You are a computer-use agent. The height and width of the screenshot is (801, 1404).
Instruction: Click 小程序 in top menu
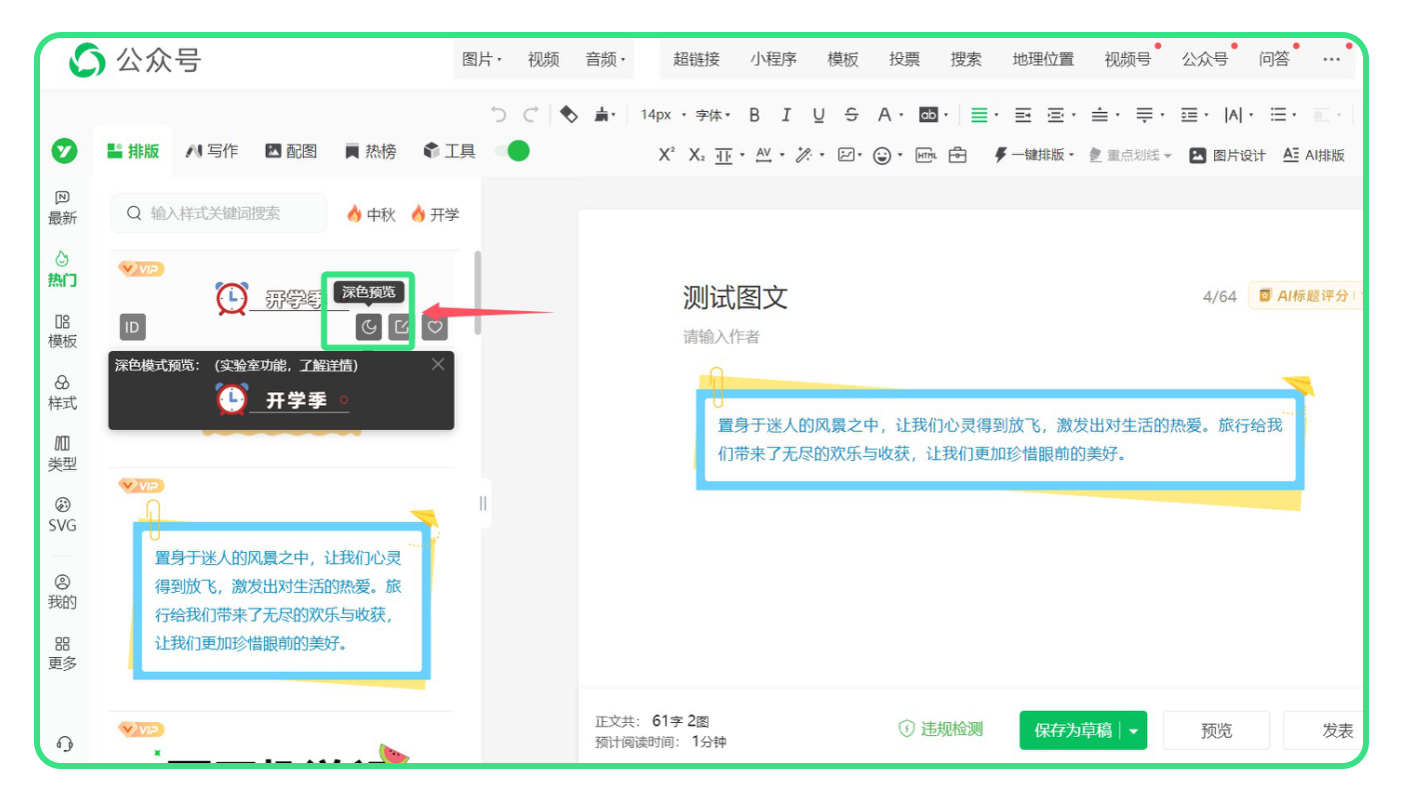(x=773, y=59)
